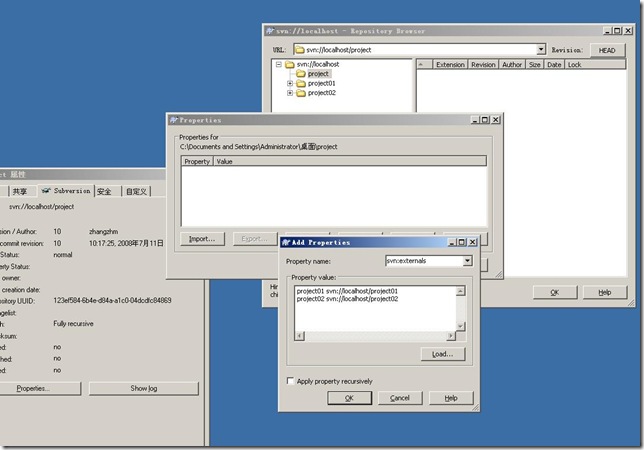This screenshot has height=450, width=644.
Task: Open the URL combo box dropdown
Action: 541,49
